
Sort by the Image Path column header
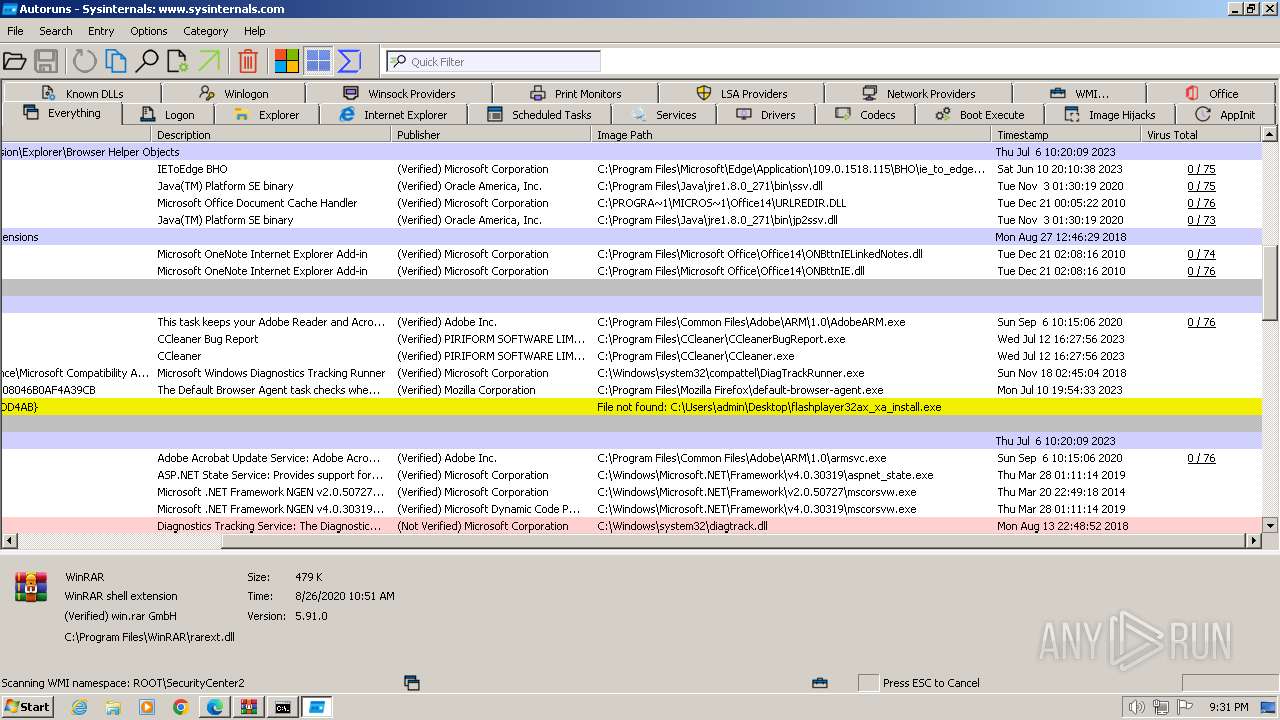pos(792,134)
